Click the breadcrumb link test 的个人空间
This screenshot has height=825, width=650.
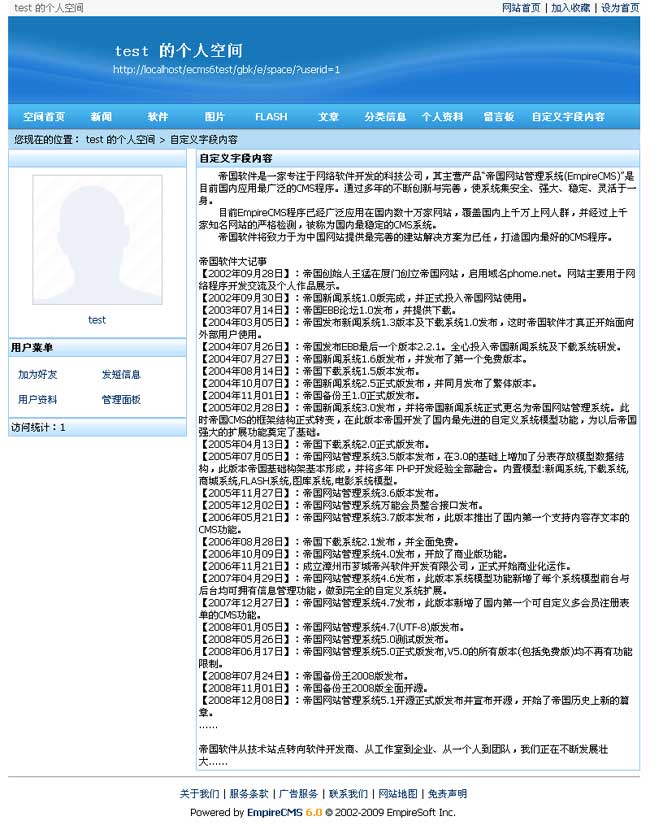click(x=120, y=140)
